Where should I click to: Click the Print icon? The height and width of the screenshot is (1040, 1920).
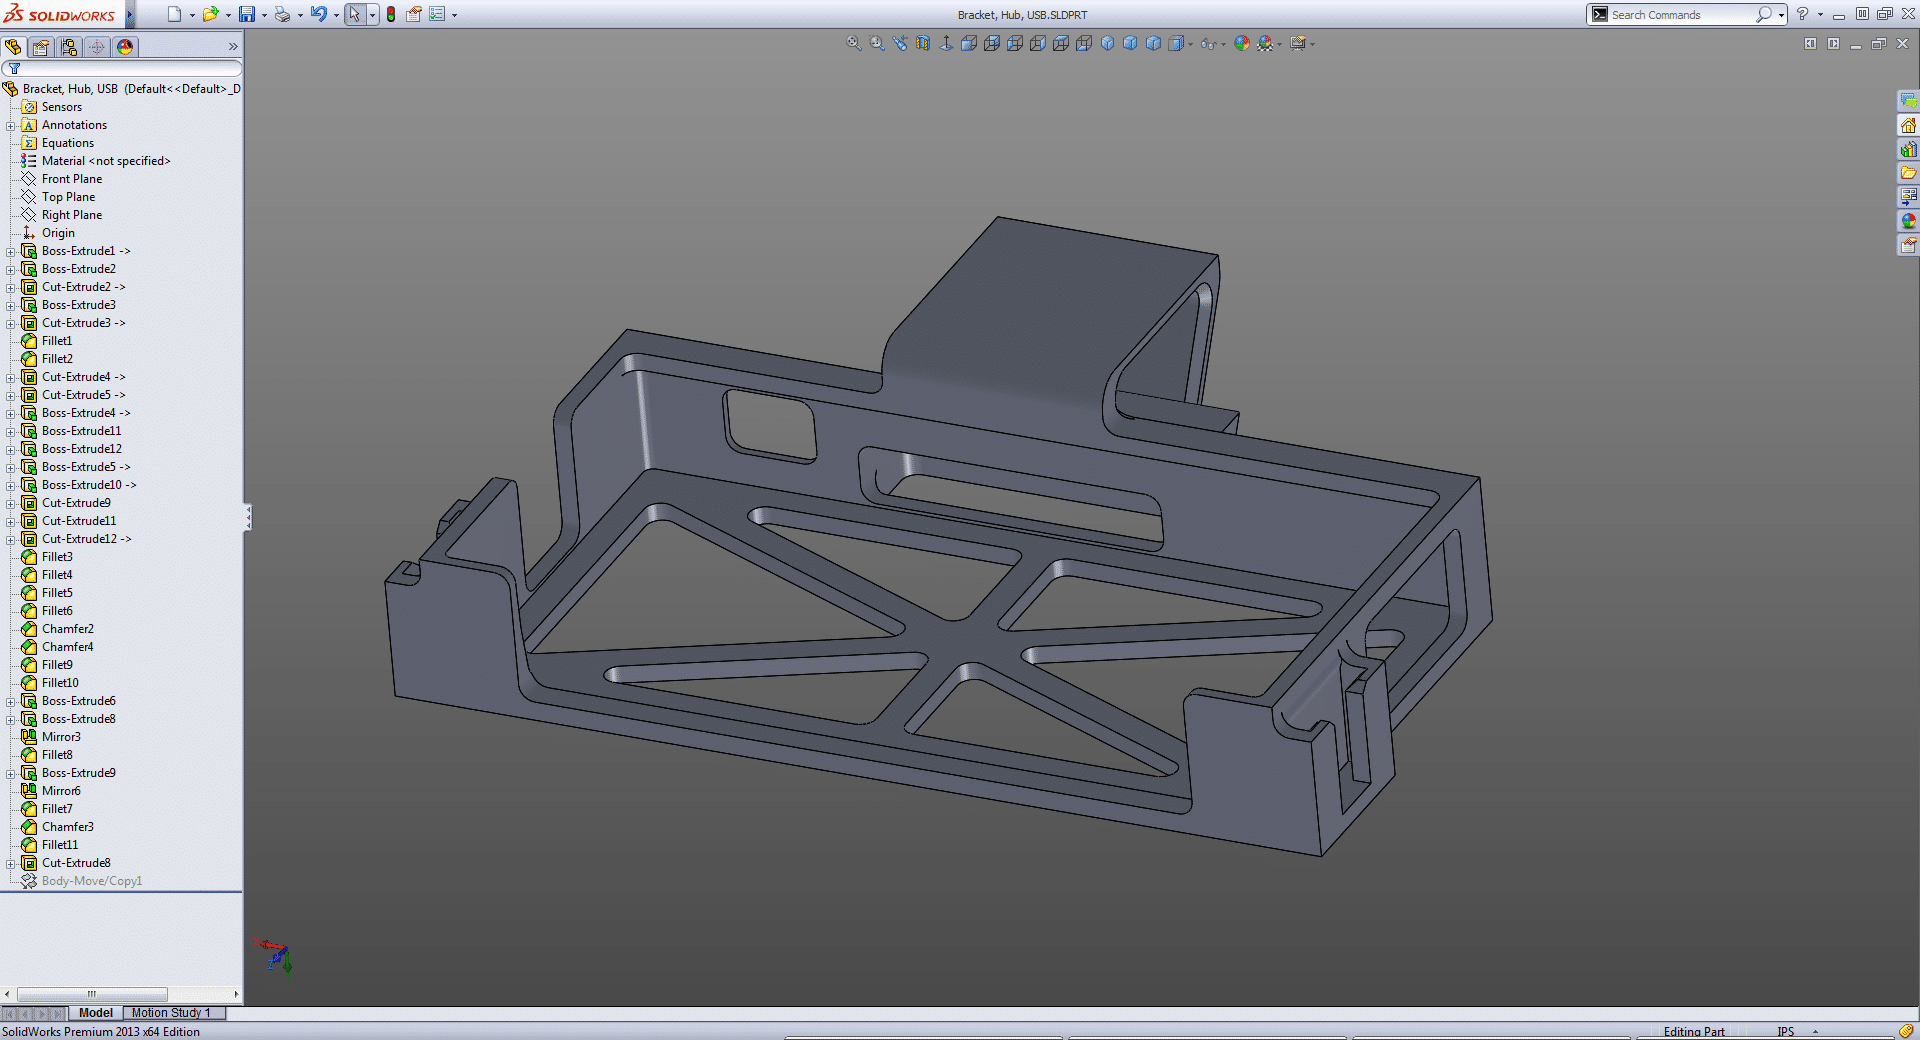coord(282,14)
